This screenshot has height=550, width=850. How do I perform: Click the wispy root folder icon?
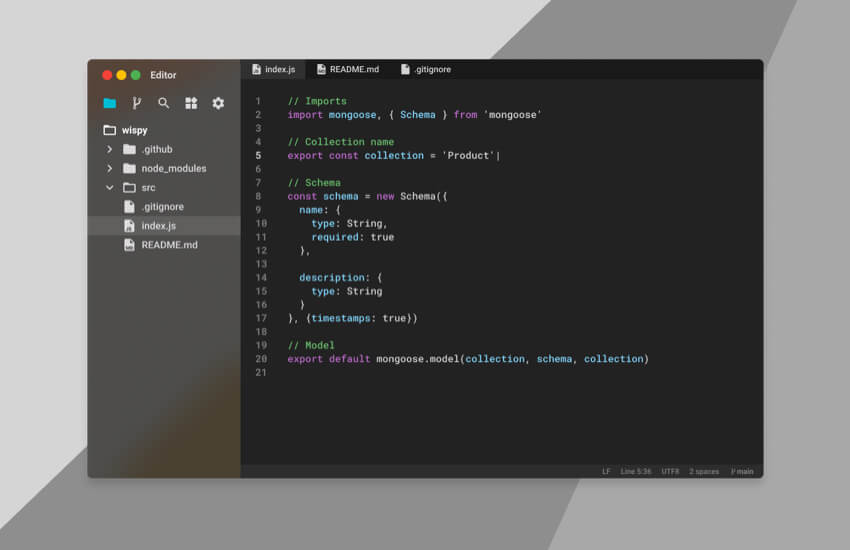109,130
